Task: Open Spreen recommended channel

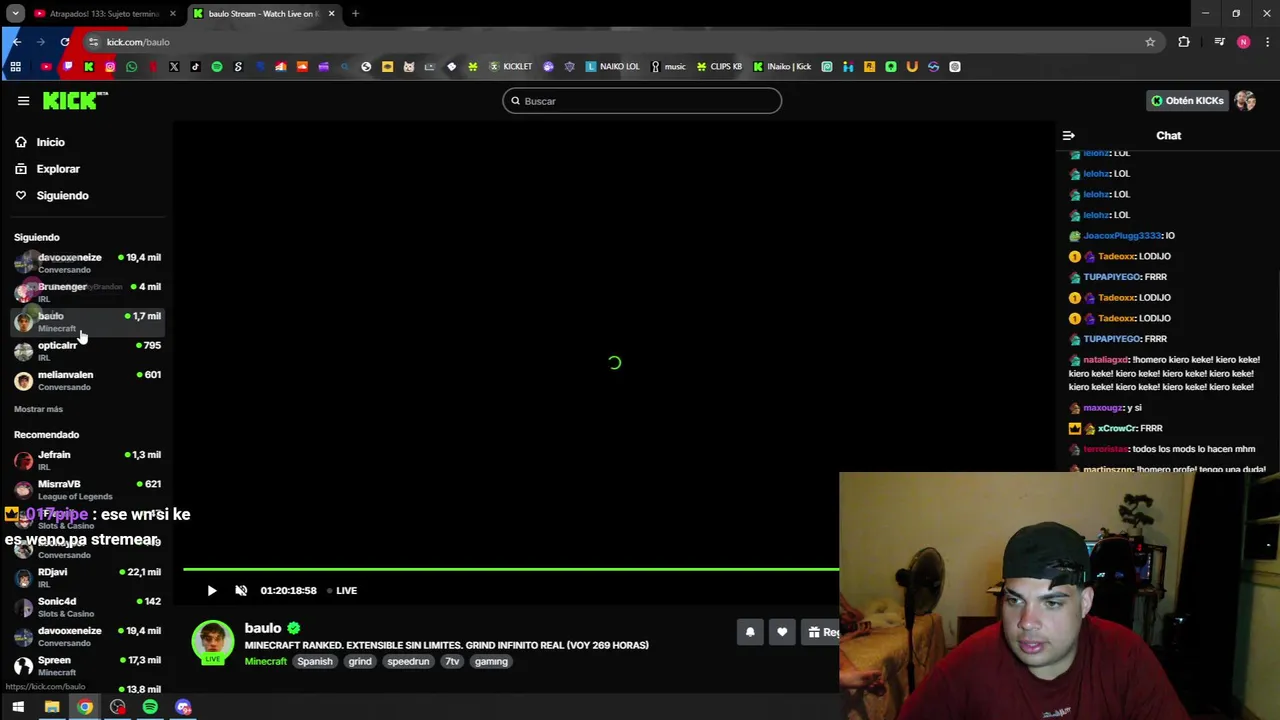Action: (x=88, y=665)
